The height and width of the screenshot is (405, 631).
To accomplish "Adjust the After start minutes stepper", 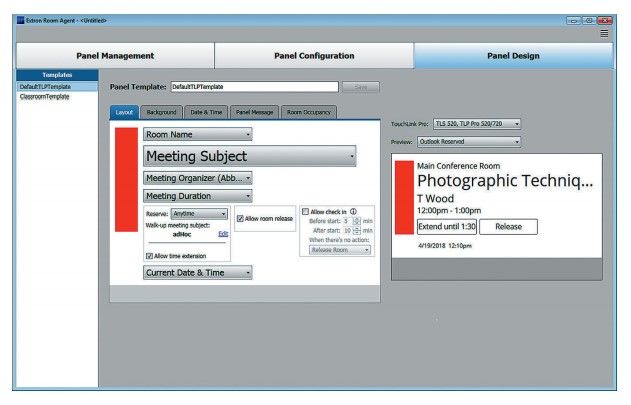I will click(x=357, y=231).
